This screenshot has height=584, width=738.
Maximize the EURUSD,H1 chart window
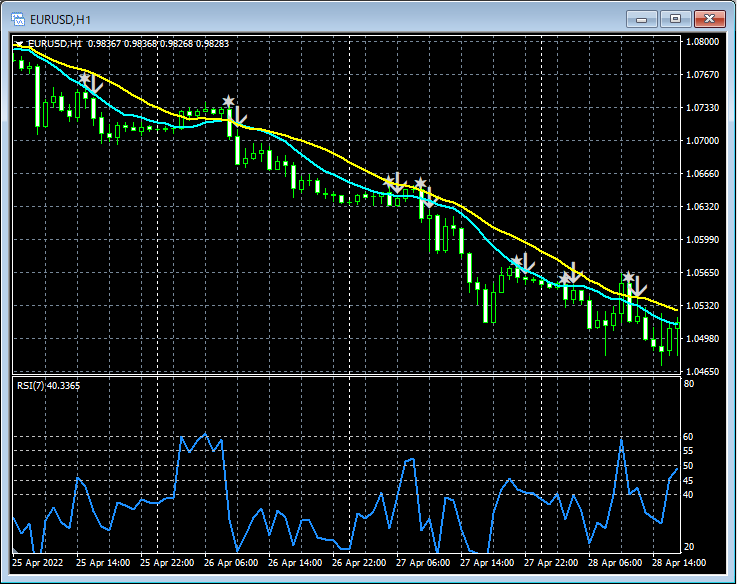coord(675,19)
